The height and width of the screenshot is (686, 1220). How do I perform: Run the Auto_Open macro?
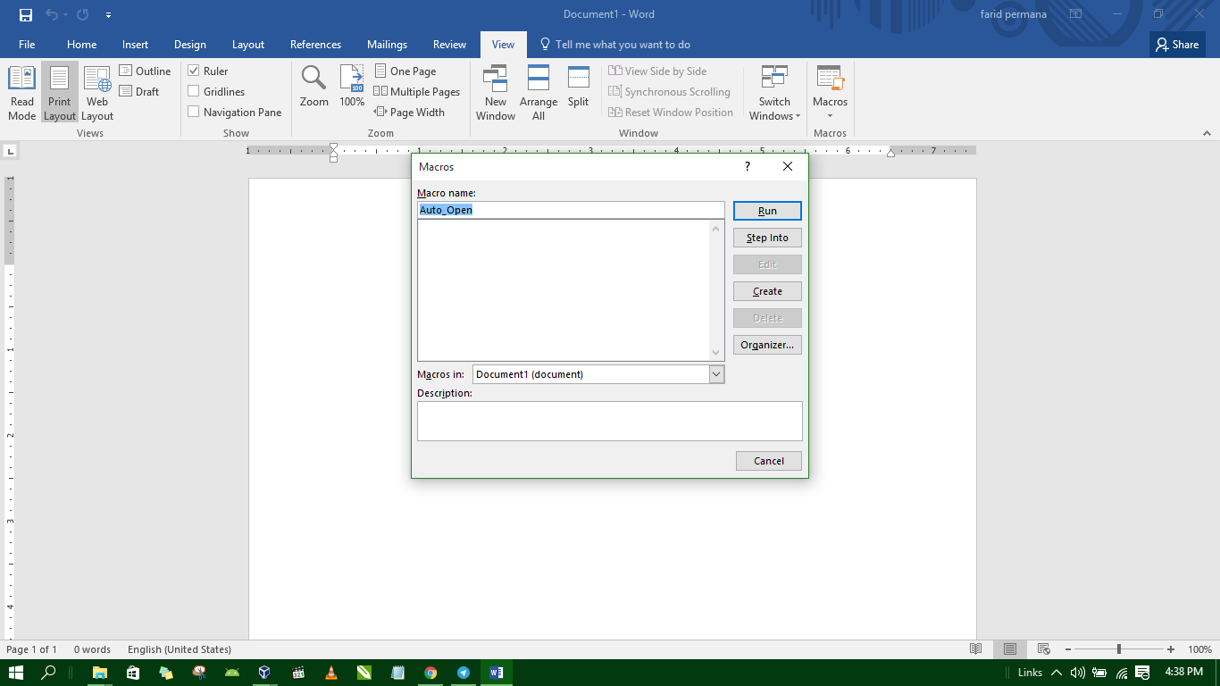(x=766, y=210)
